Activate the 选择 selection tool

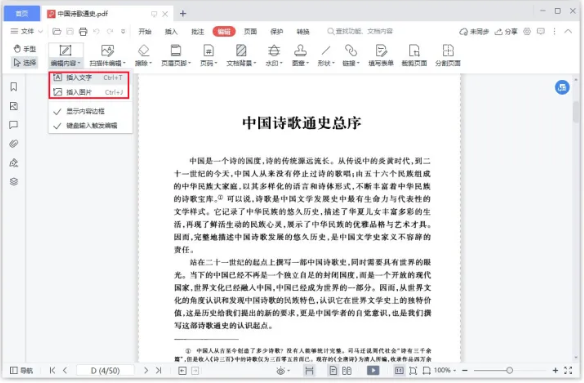25,62
